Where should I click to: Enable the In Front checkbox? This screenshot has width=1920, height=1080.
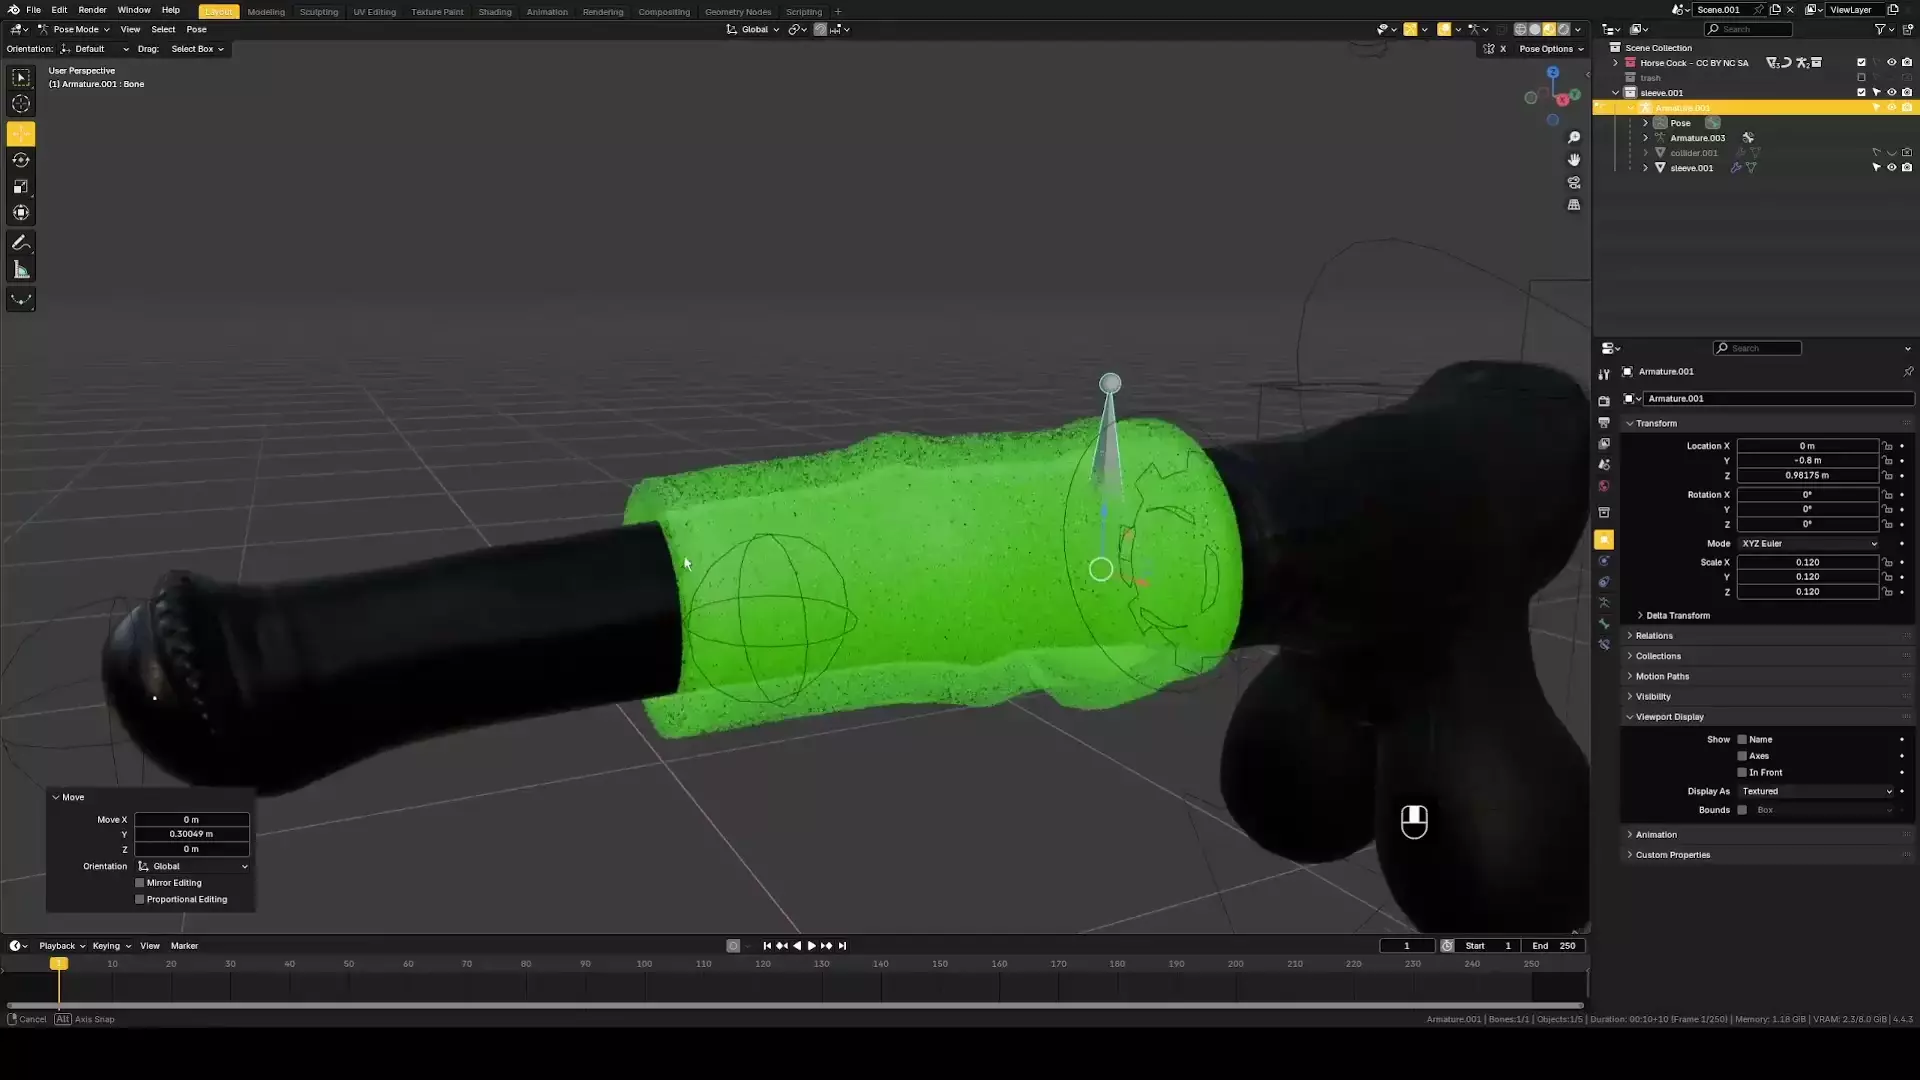tap(1742, 772)
